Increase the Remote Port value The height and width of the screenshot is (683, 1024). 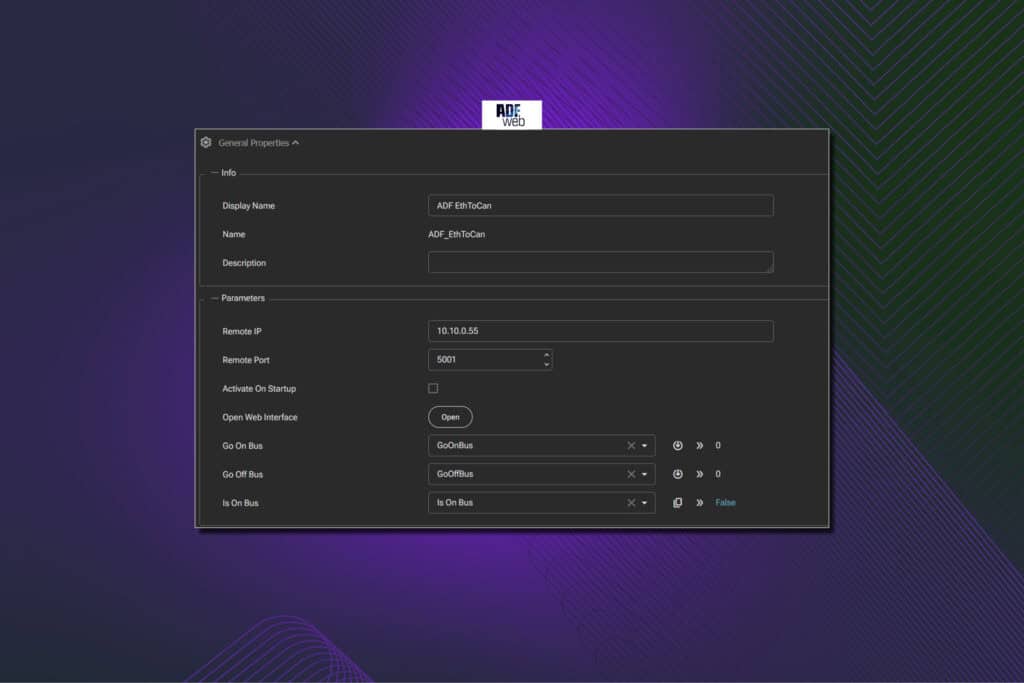coord(547,355)
